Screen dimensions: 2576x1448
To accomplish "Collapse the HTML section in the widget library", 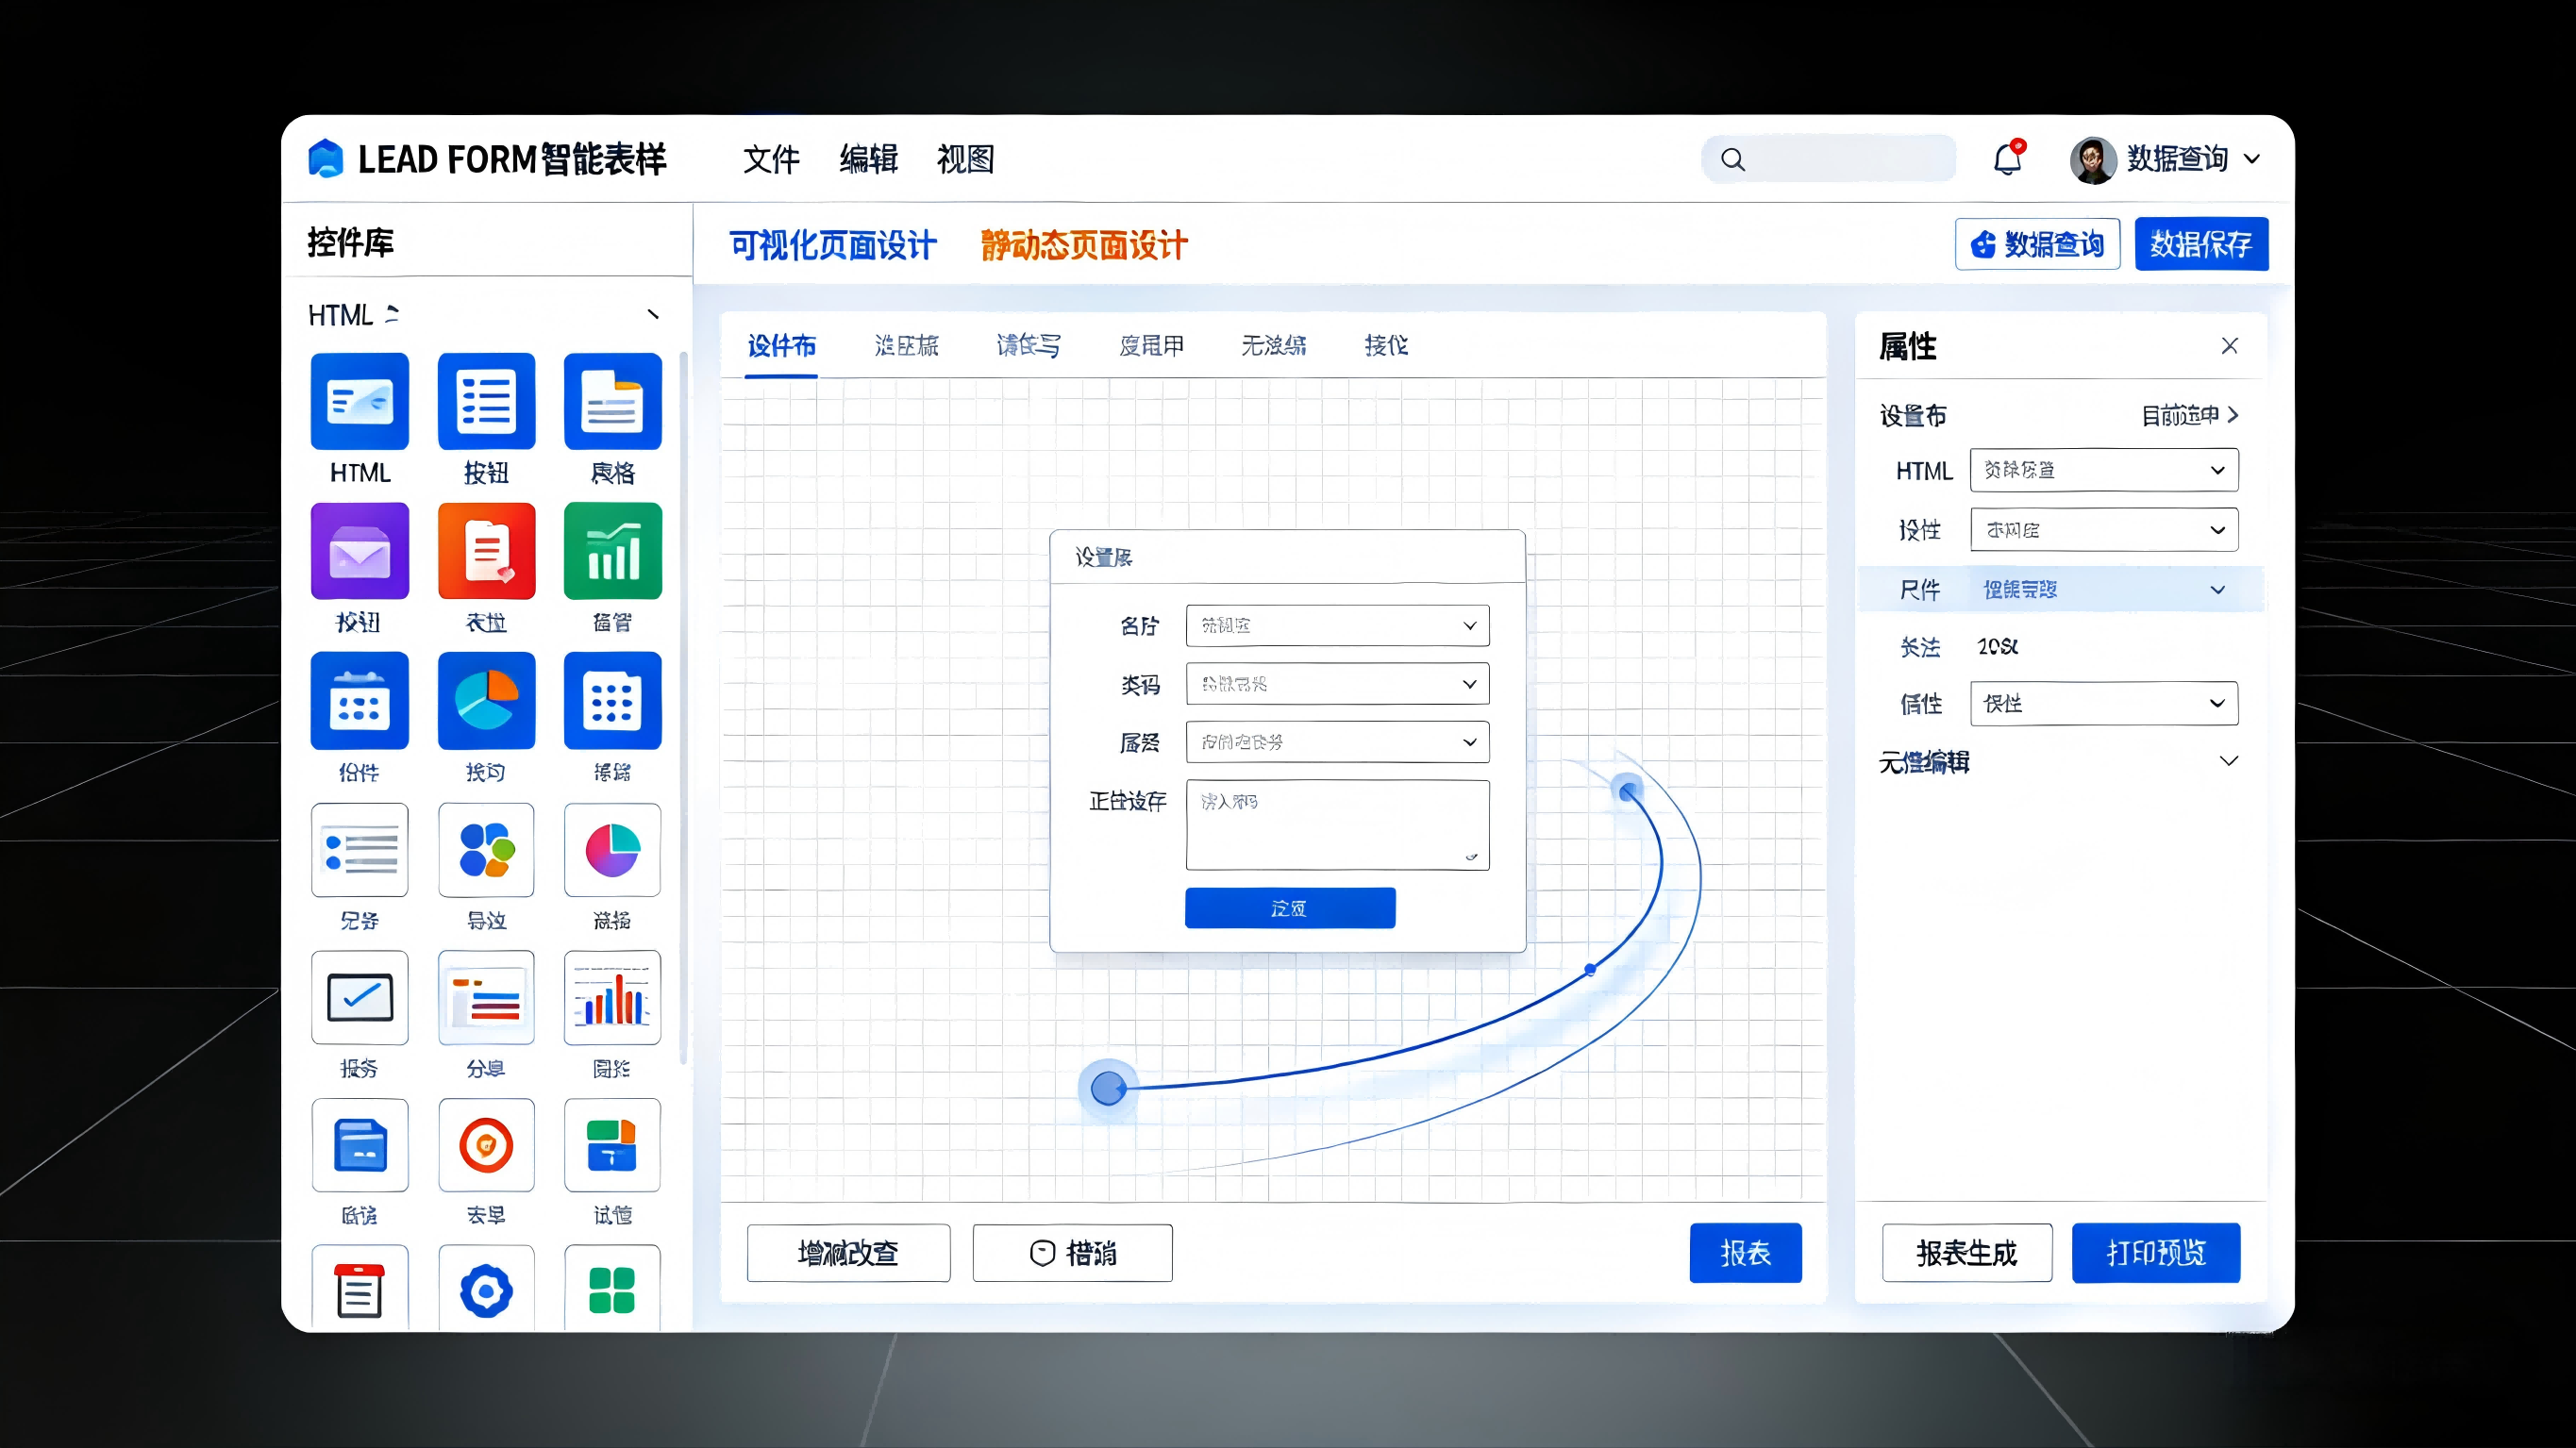I will [653, 315].
